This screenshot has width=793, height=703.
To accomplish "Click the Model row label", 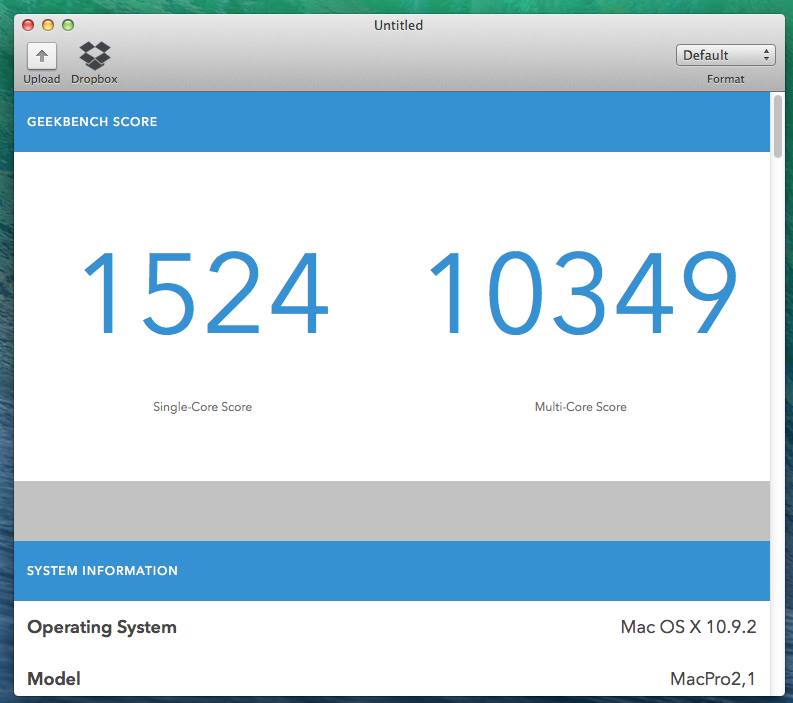I will tap(54, 678).
